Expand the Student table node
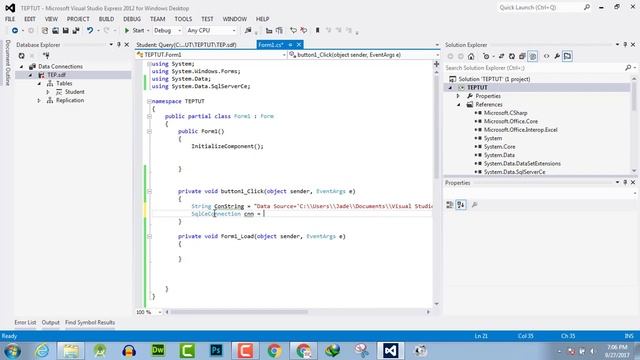This screenshot has height=360, width=640. coord(48,92)
